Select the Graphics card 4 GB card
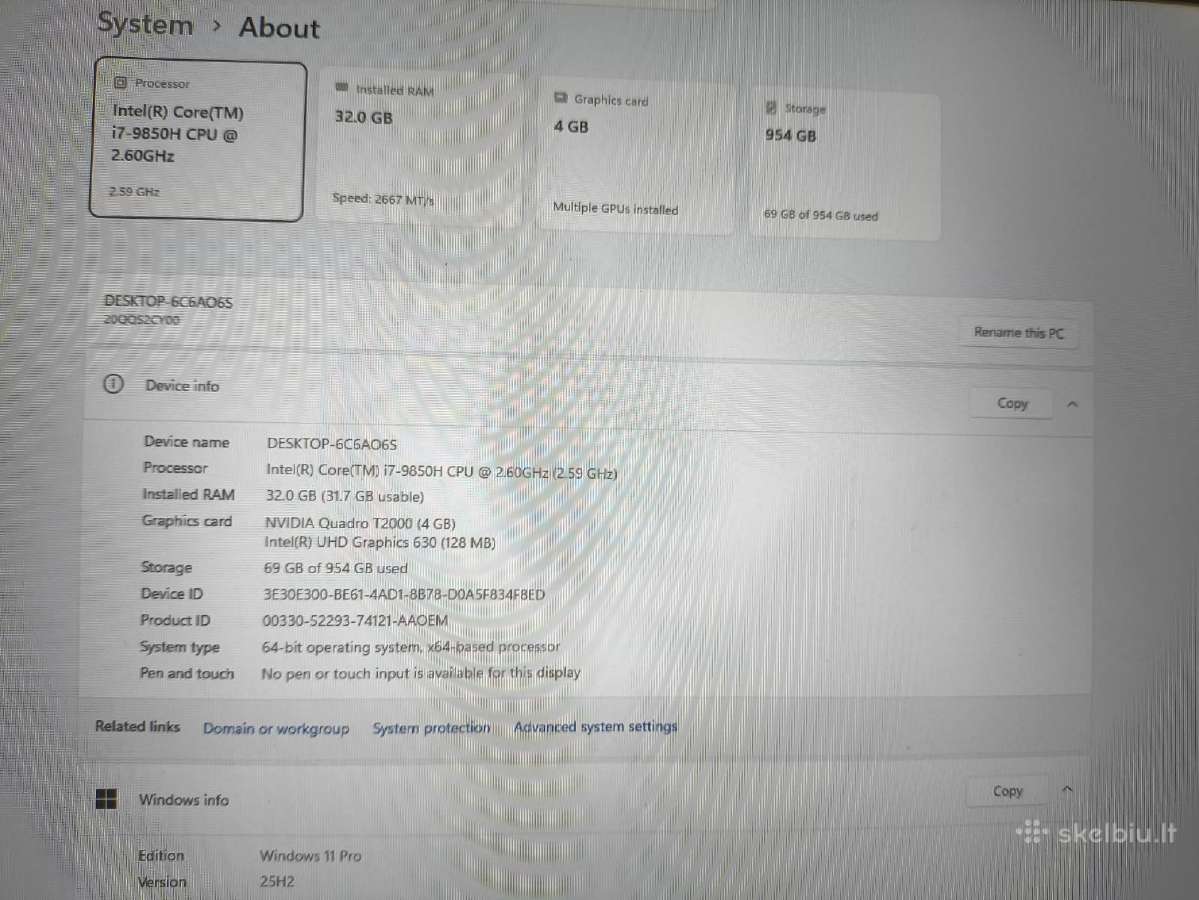This screenshot has height=900, width=1199. 635,154
